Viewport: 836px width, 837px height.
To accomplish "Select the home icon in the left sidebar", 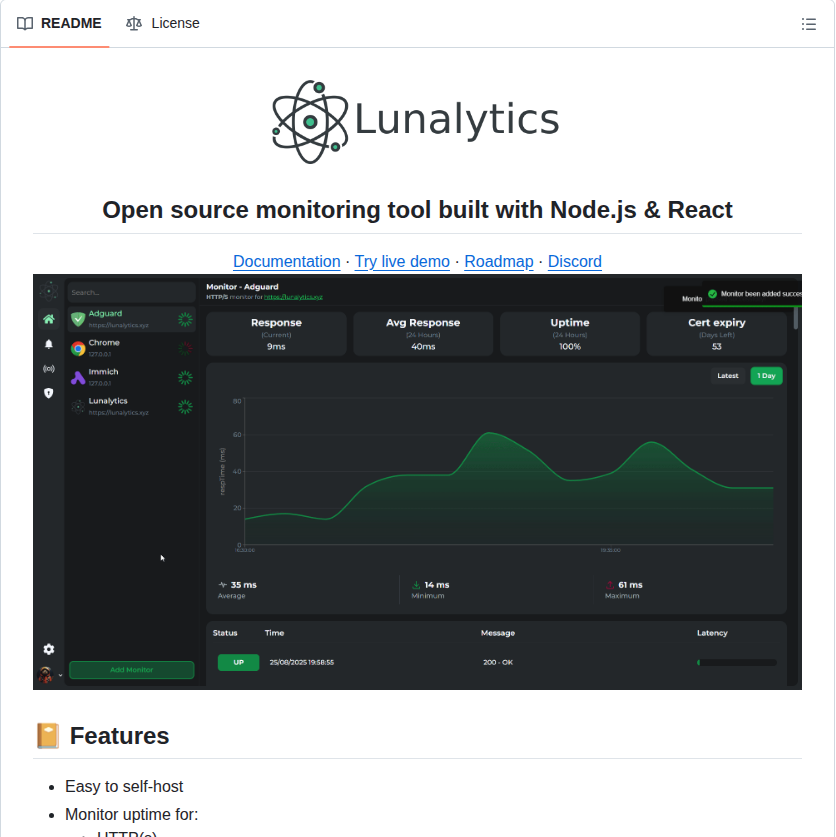I will 48,318.
